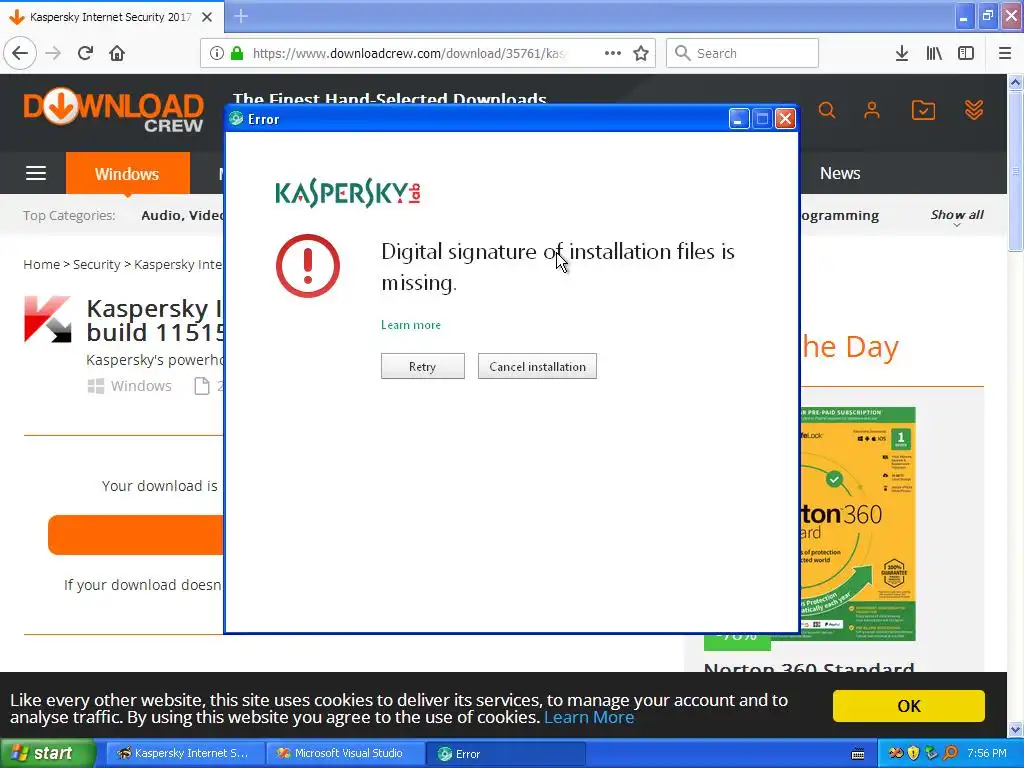Viewport: 1024px width, 768px height.
Task: Select the Audio, Video top category
Action: [182, 216]
